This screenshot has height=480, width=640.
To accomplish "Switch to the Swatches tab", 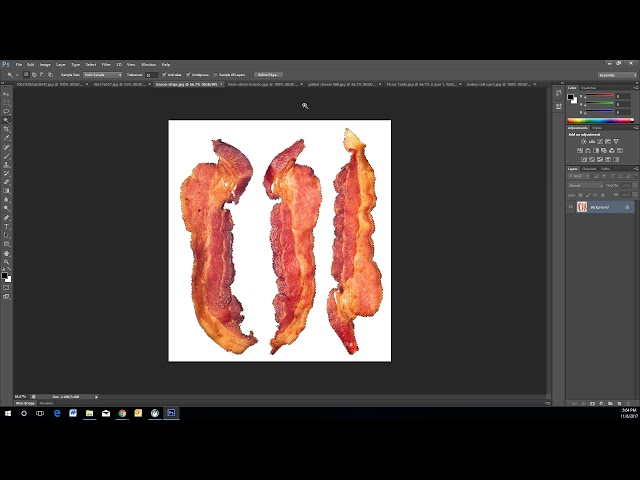I will pyautogui.click(x=589, y=88).
